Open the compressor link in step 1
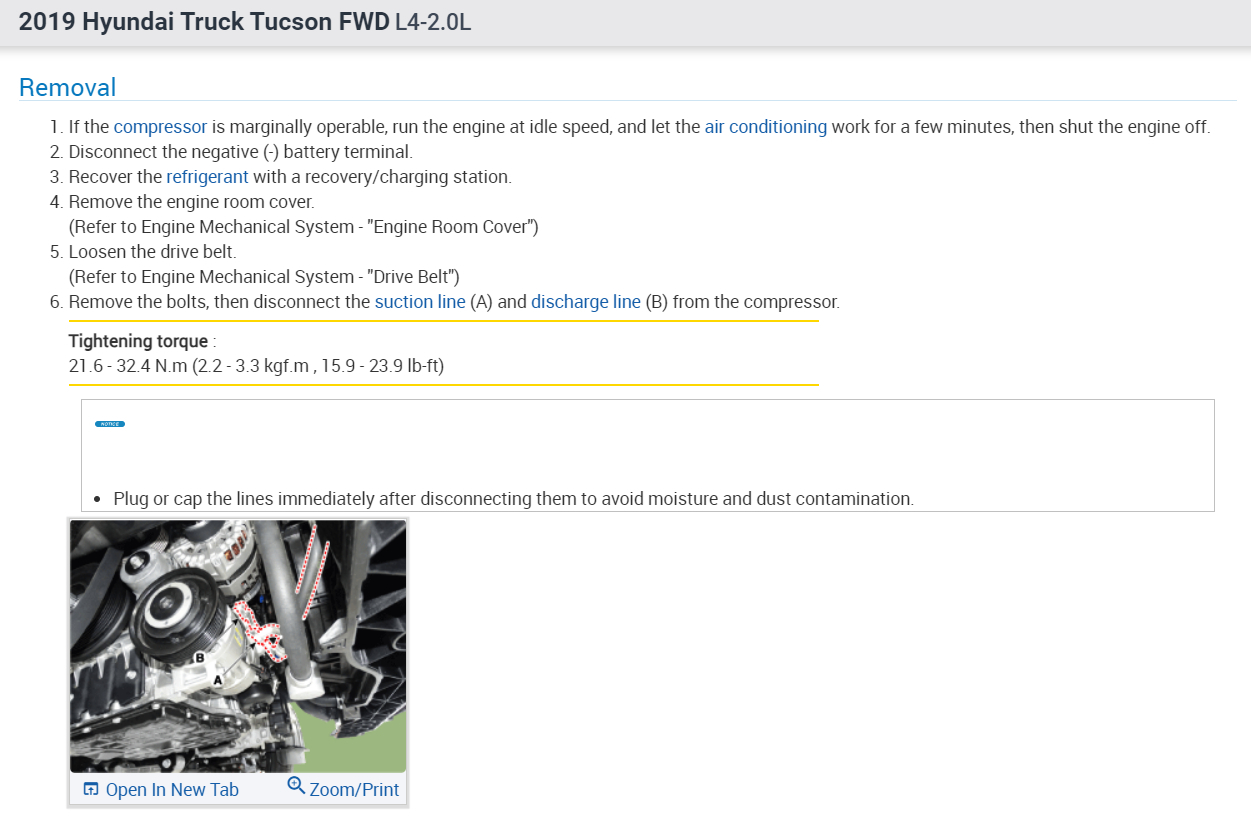 [160, 127]
